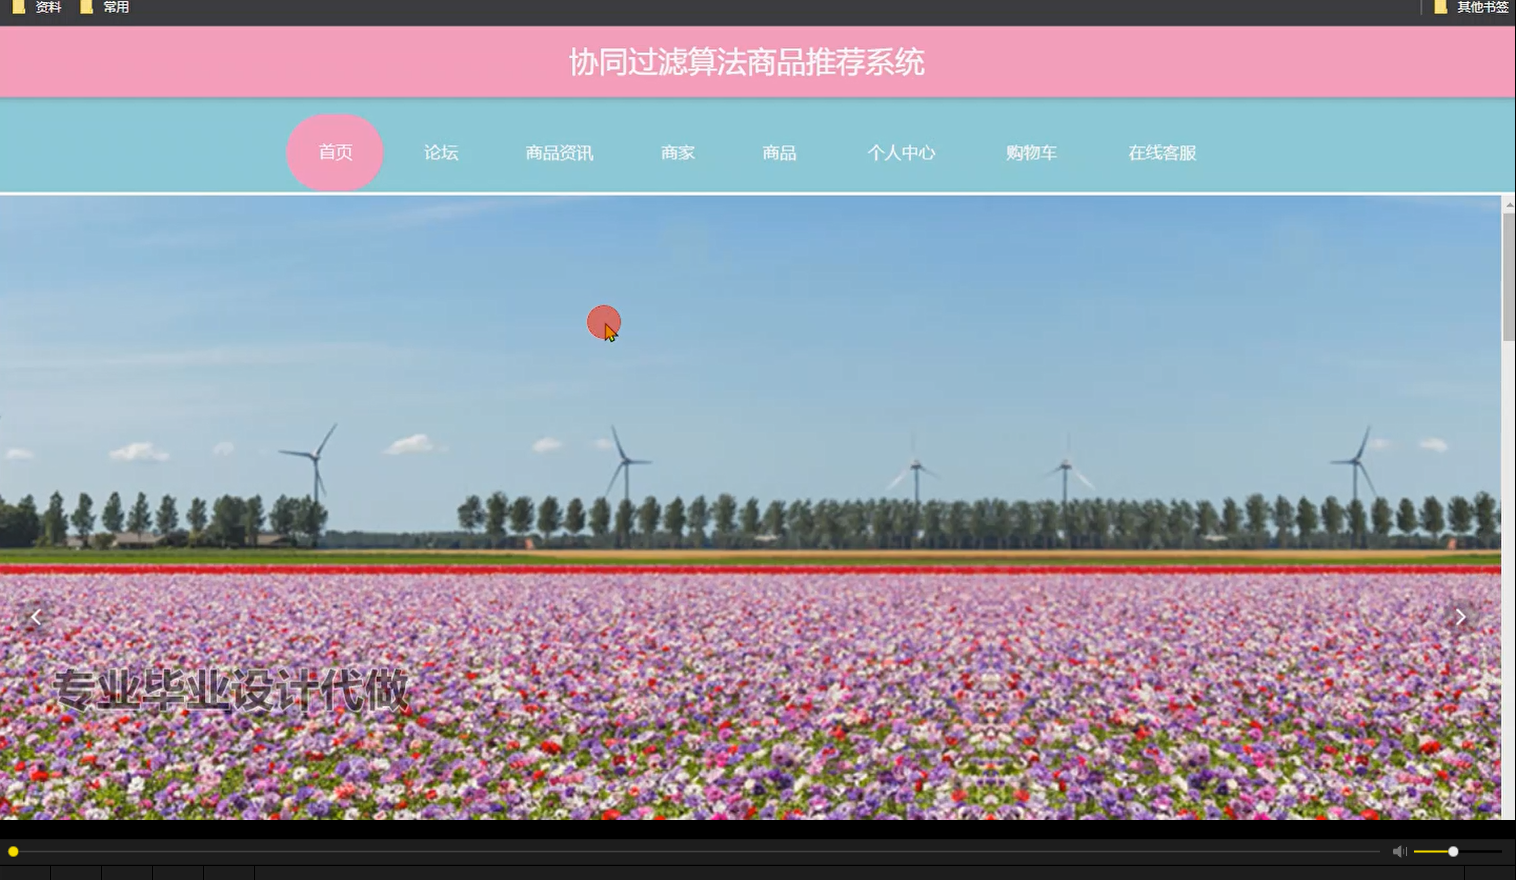This screenshot has width=1516, height=880.
Task: Open the 购物车 shopping cart page
Action: pos(1031,152)
